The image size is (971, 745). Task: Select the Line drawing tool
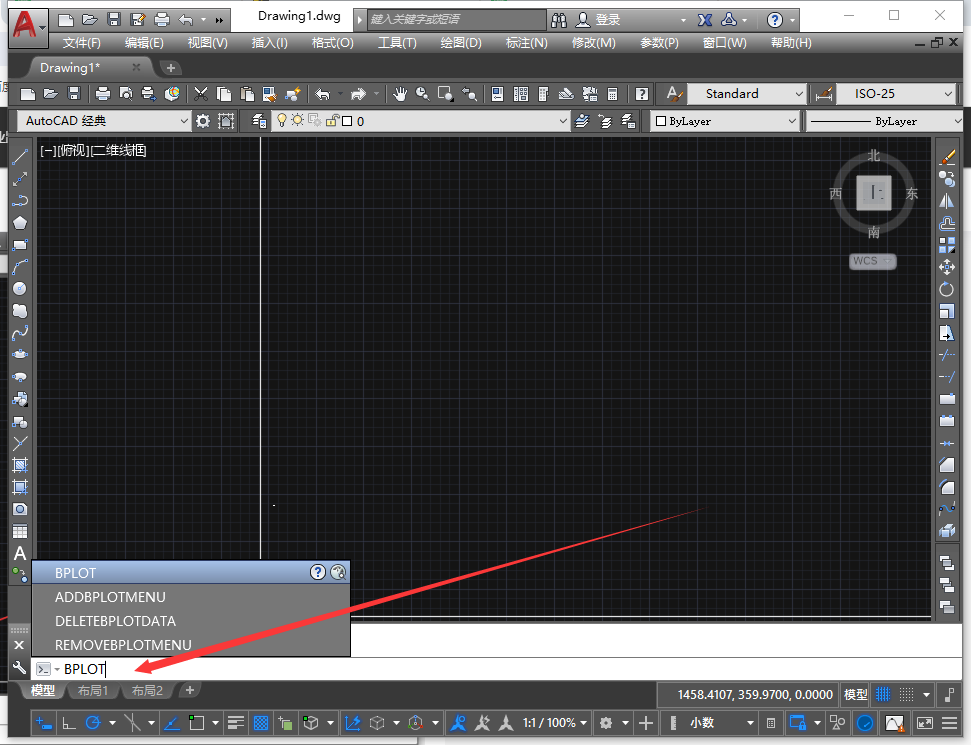tap(20, 158)
